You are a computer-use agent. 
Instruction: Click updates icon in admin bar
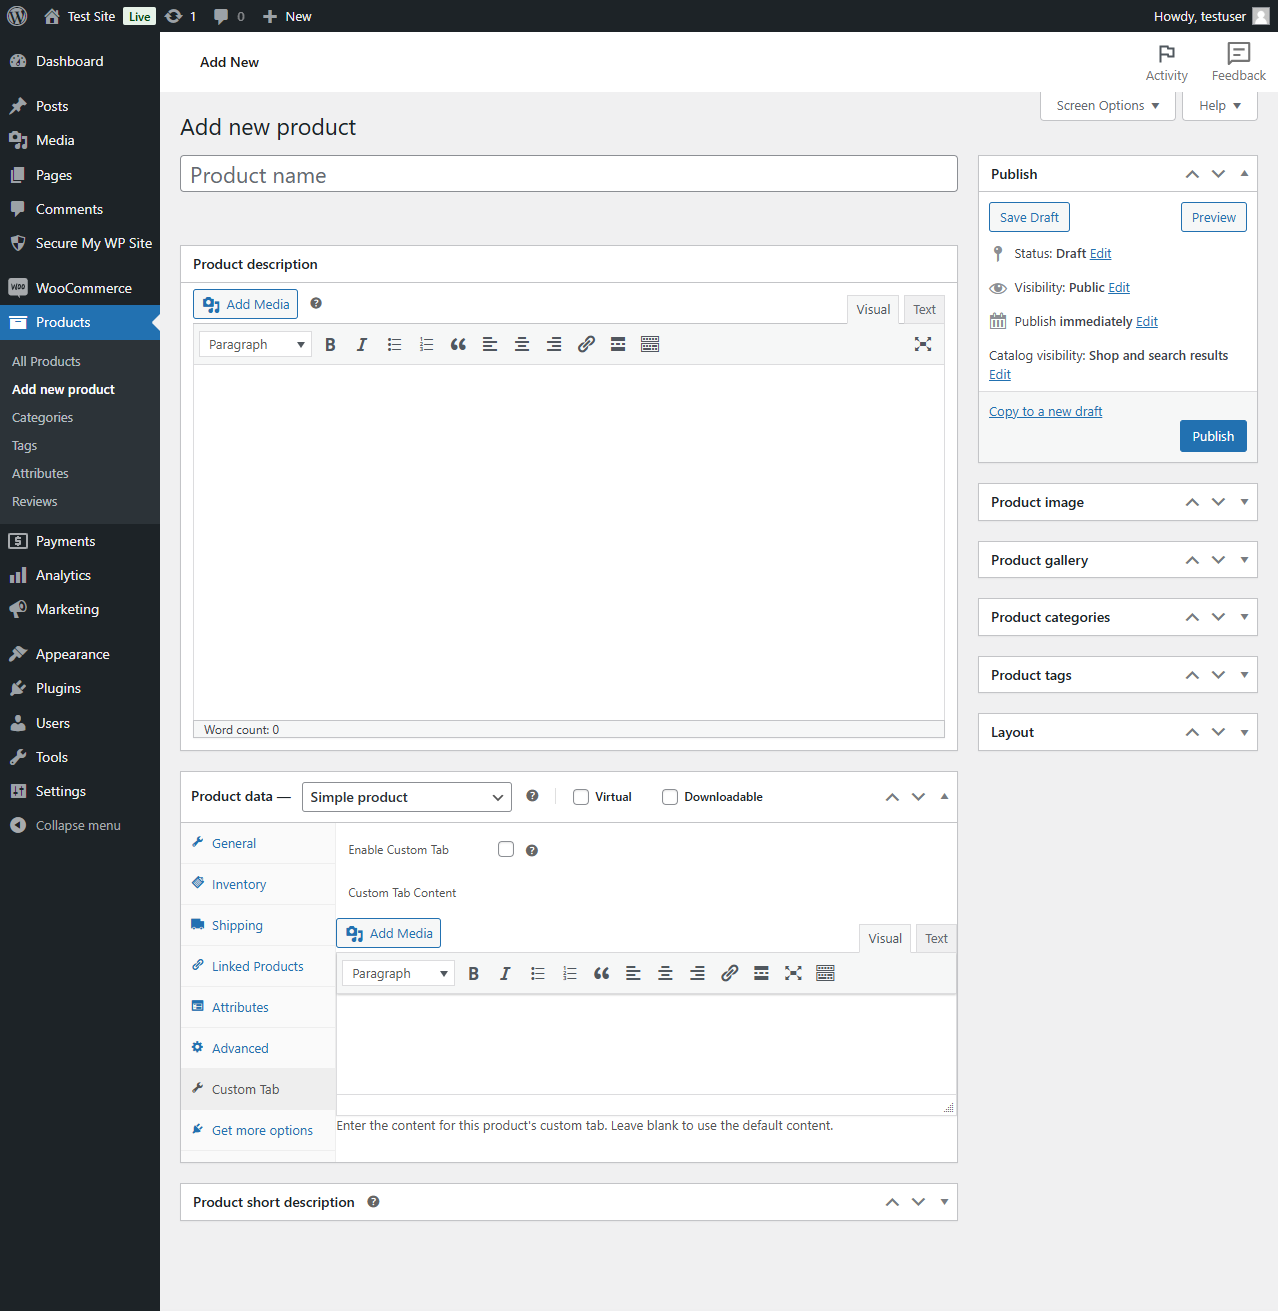coord(181,16)
